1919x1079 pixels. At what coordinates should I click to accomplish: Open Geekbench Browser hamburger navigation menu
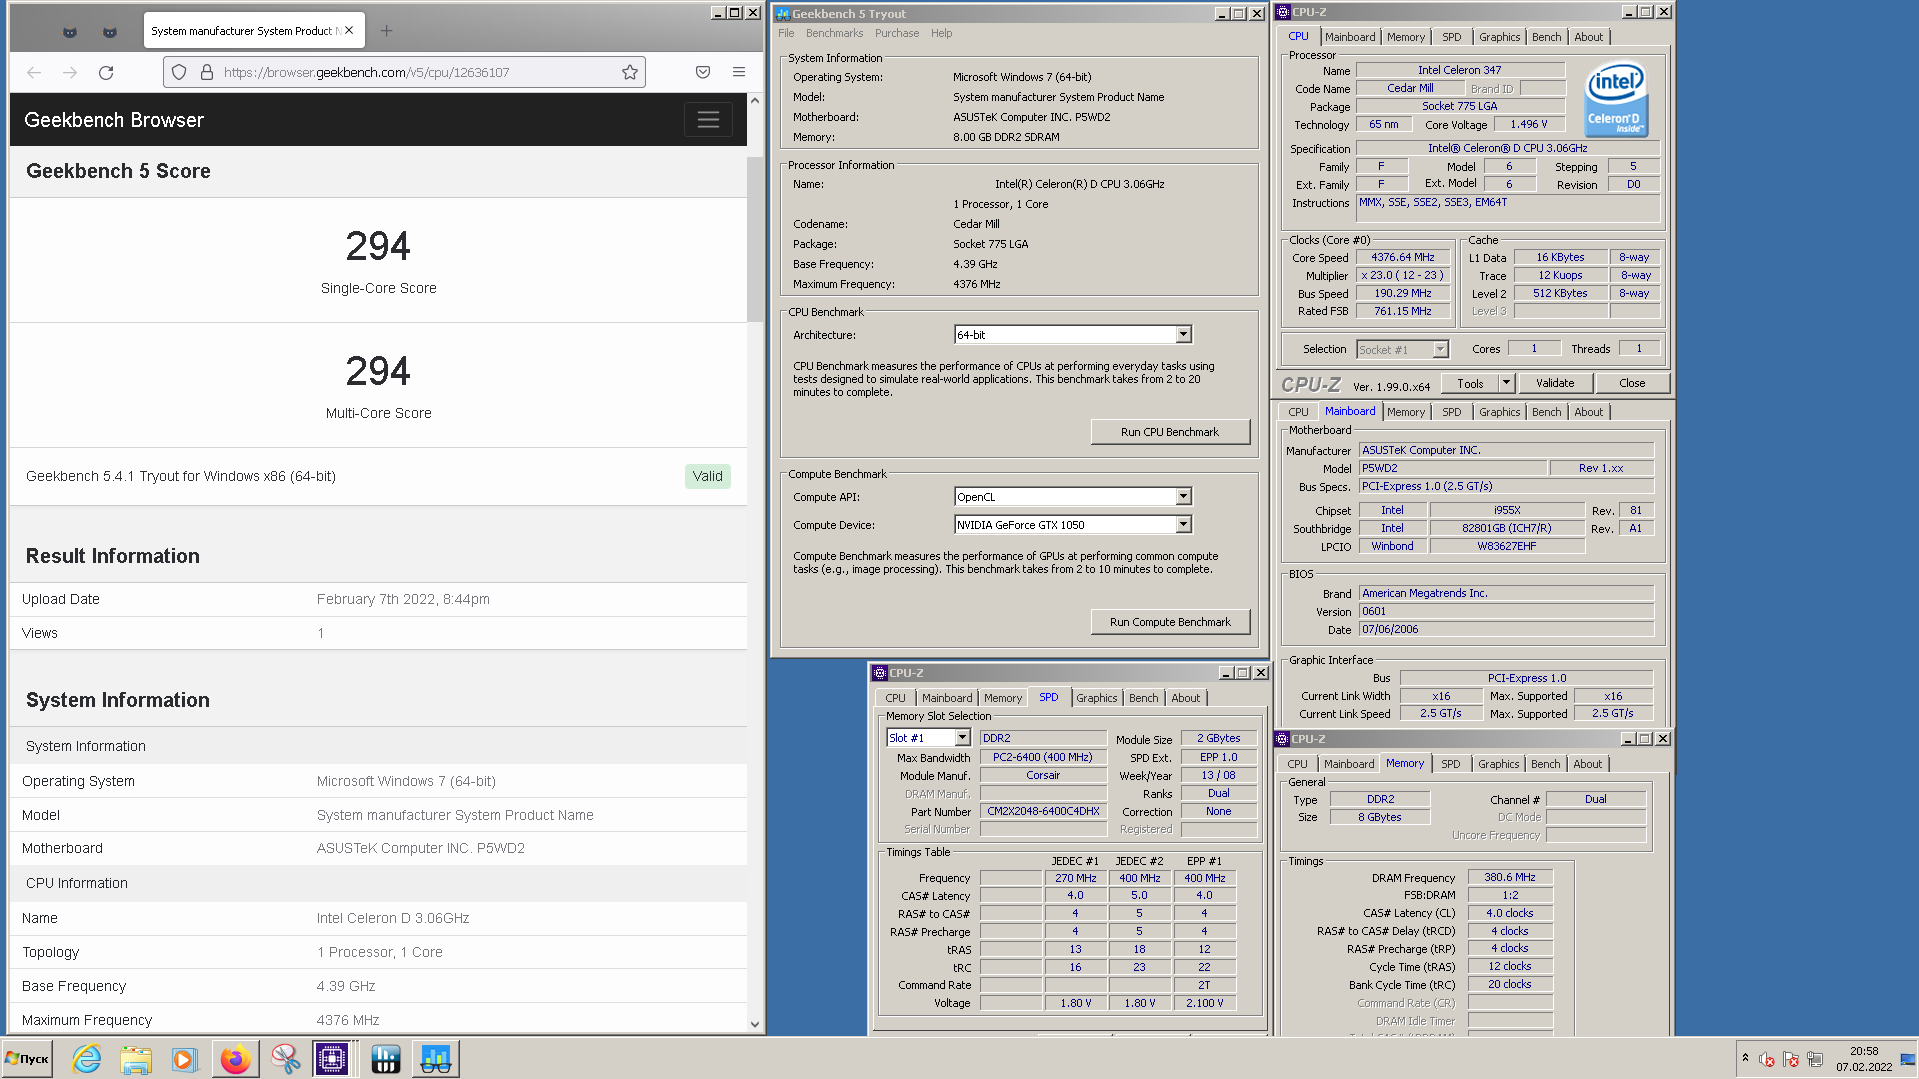pos(708,120)
